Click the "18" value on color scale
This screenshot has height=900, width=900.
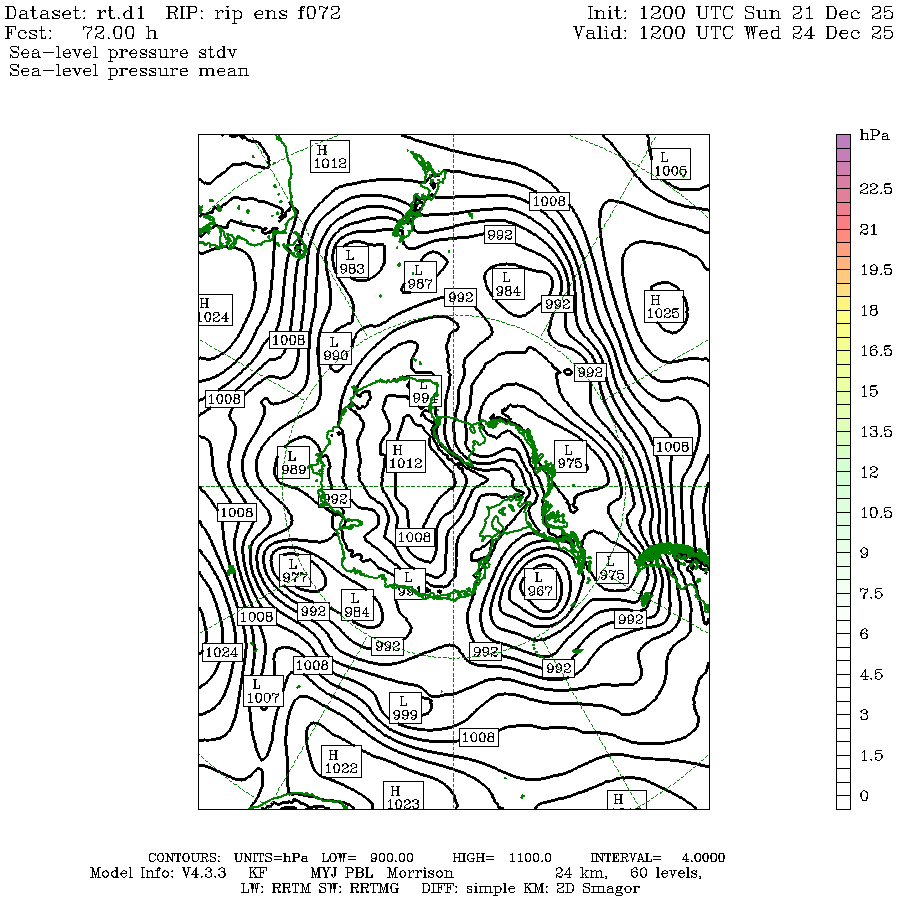[869, 311]
